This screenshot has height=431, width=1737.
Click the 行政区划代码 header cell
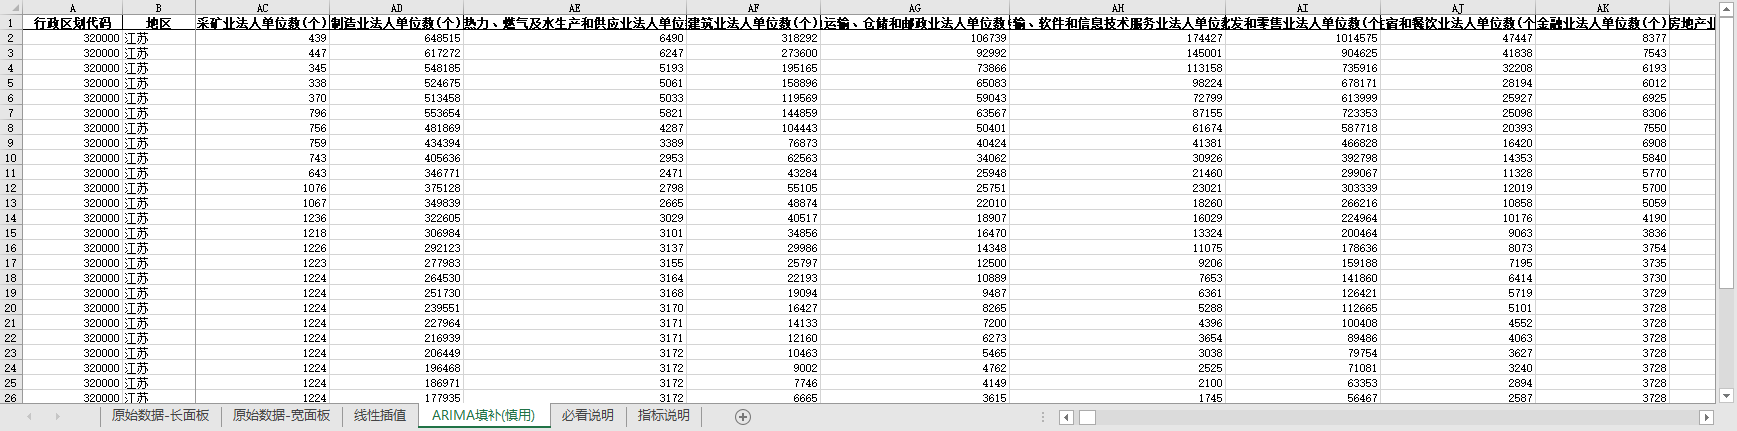click(x=72, y=23)
